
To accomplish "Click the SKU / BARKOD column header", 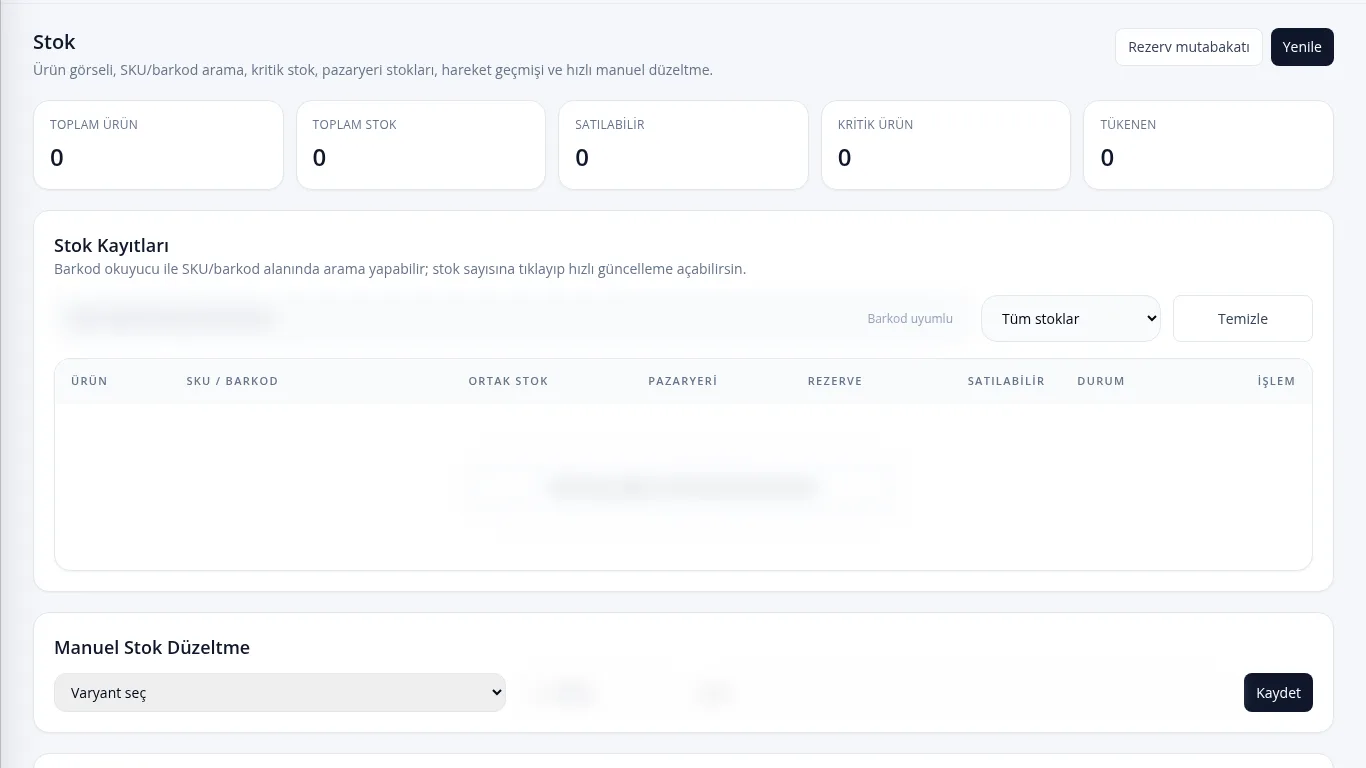I will 232,381.
